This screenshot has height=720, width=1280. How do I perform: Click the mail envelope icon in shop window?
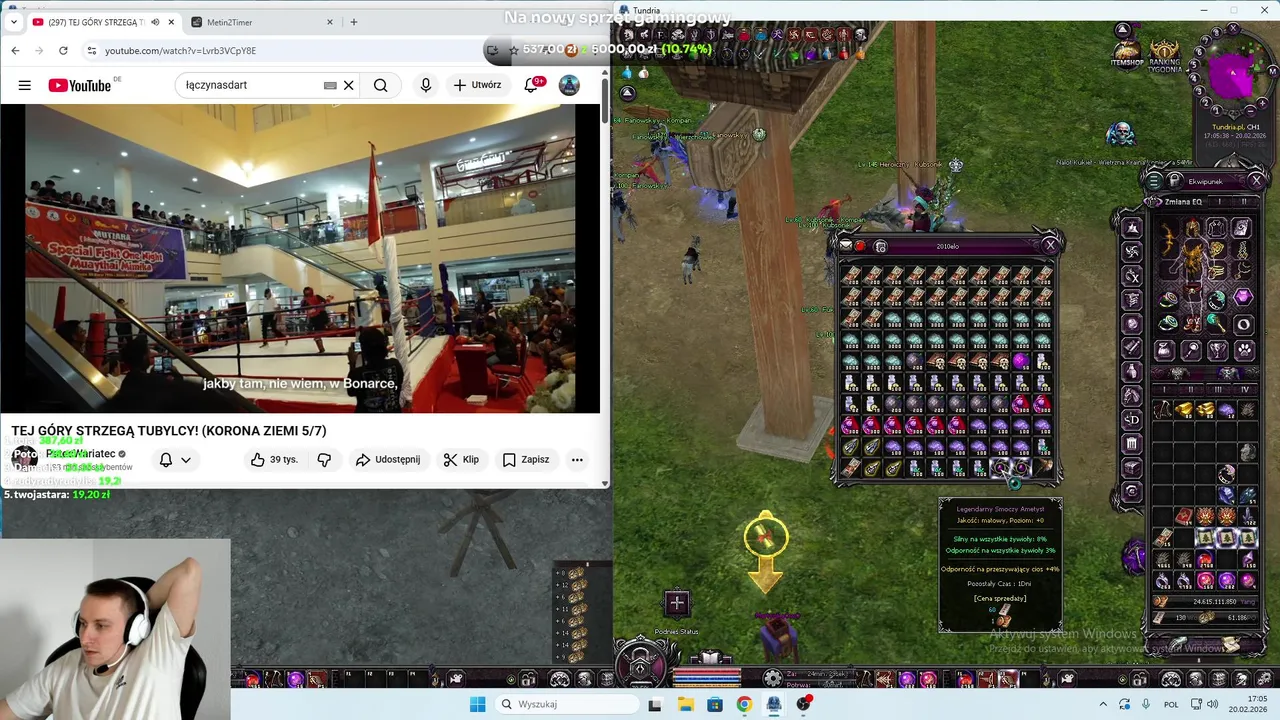[x=846, y=246]
